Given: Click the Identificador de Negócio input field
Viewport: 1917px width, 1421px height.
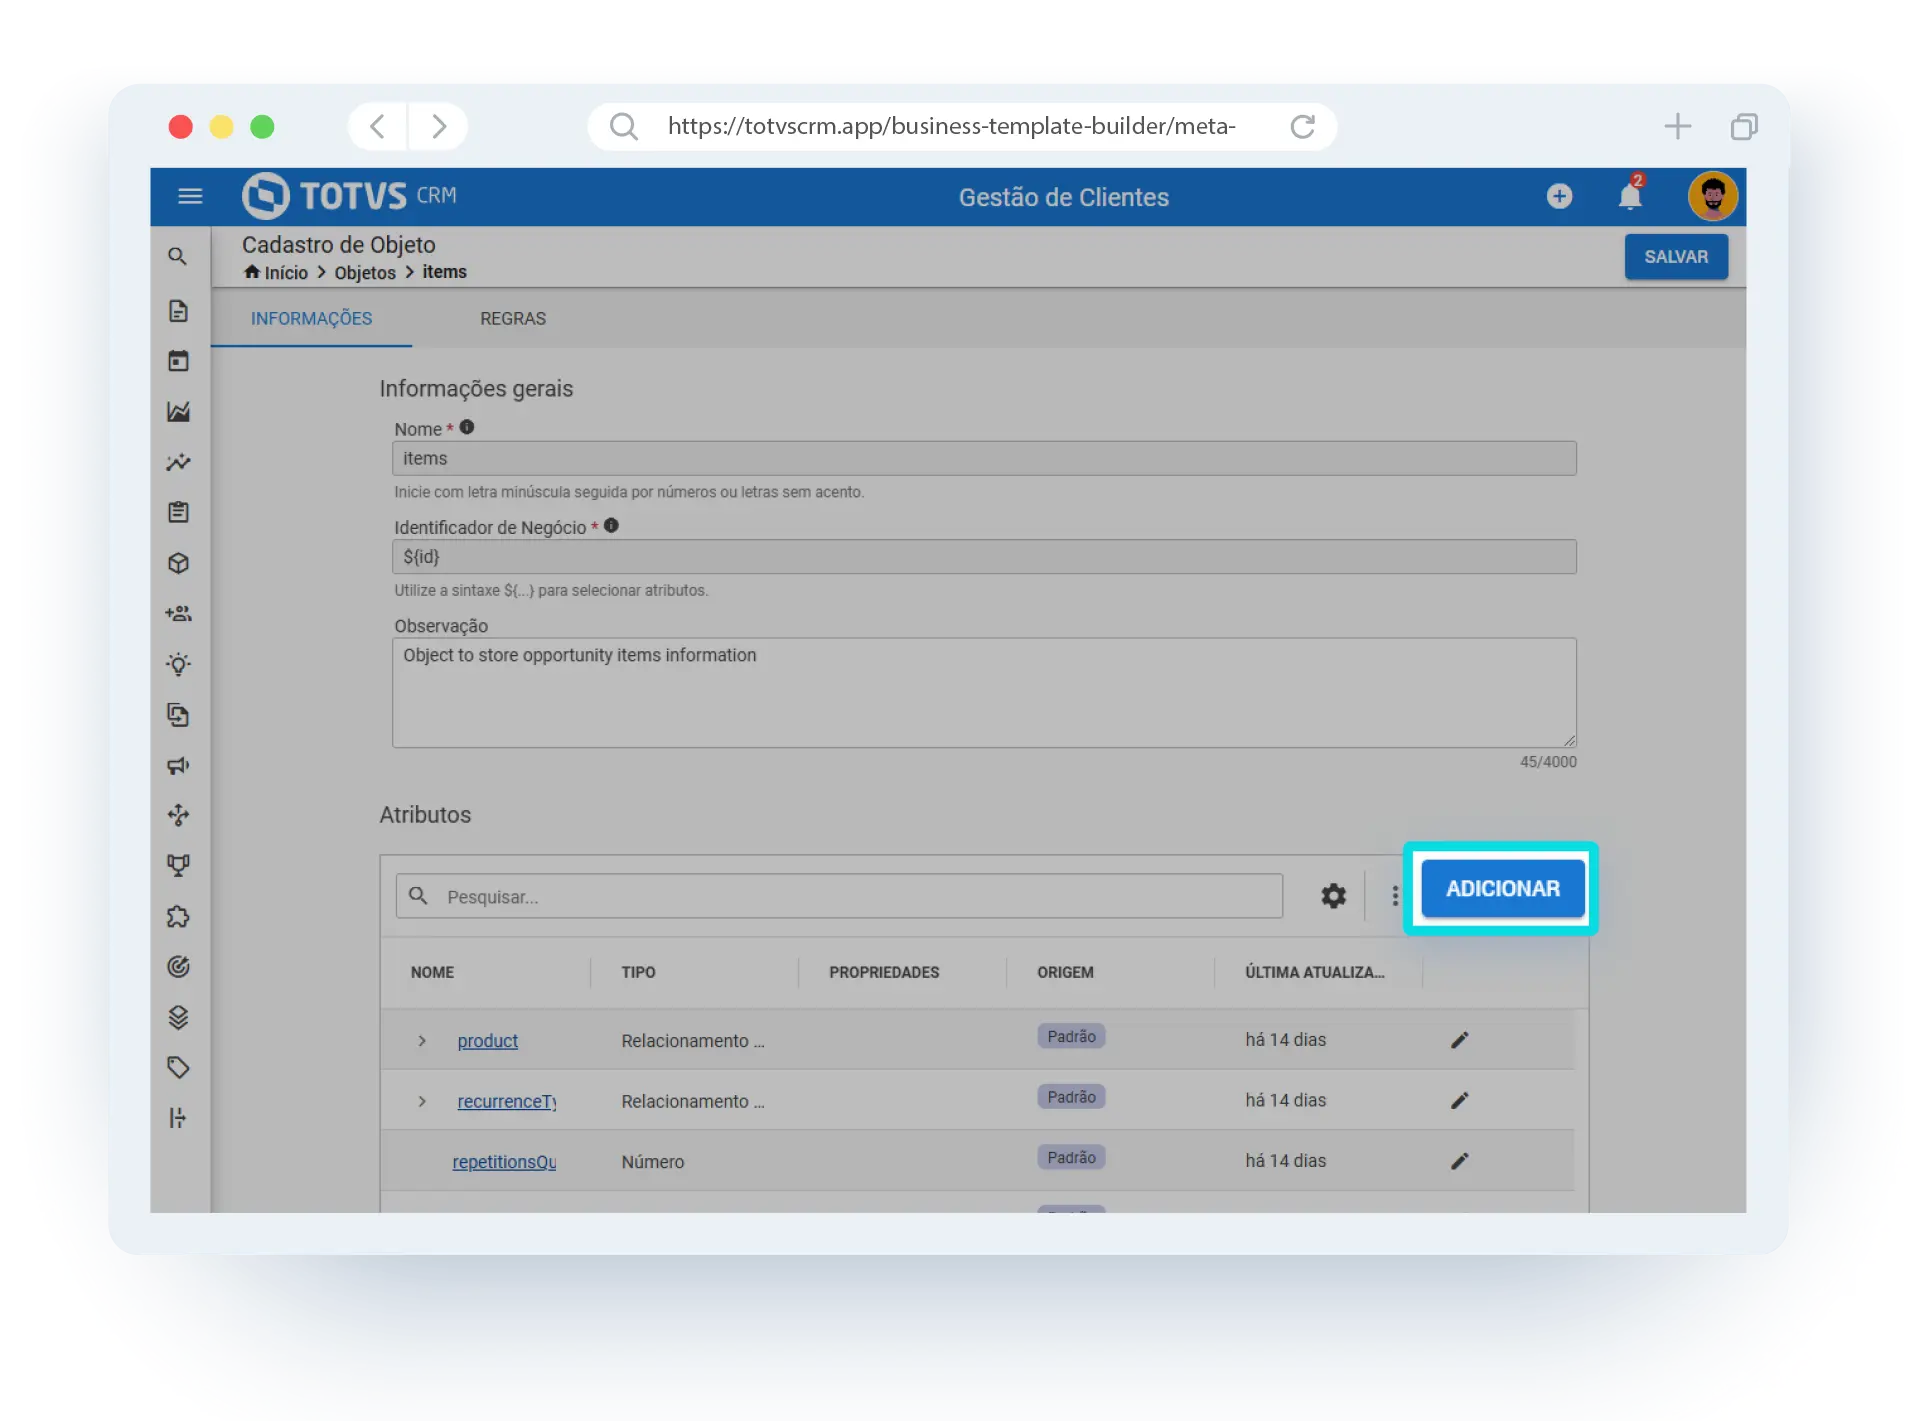Looking at the screenshot, I should point(983,556).
